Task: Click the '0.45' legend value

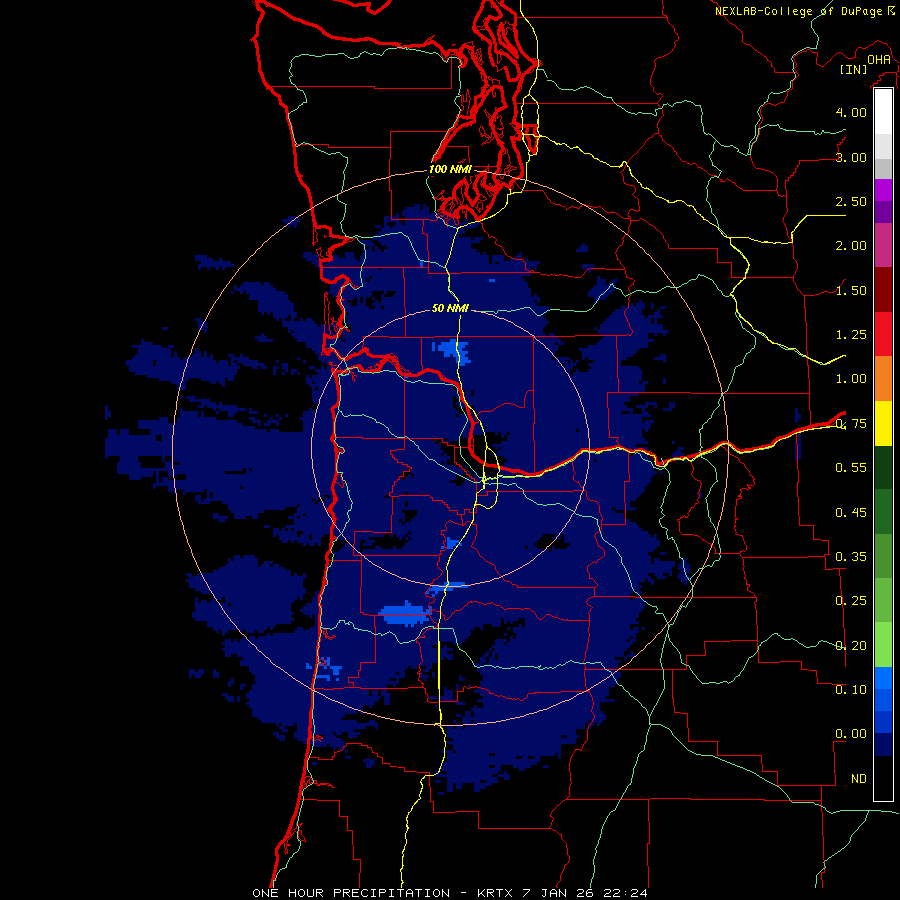Action: [851, 513]
